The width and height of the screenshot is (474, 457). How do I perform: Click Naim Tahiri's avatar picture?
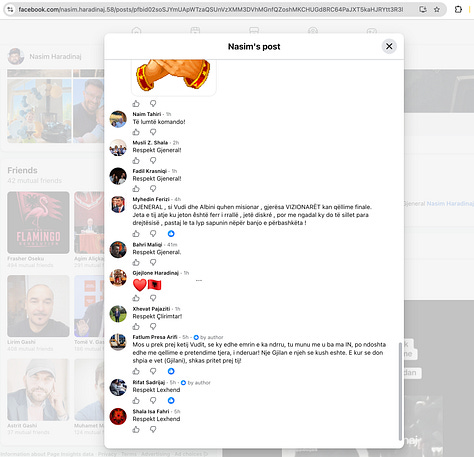click(x=118, y=119)
